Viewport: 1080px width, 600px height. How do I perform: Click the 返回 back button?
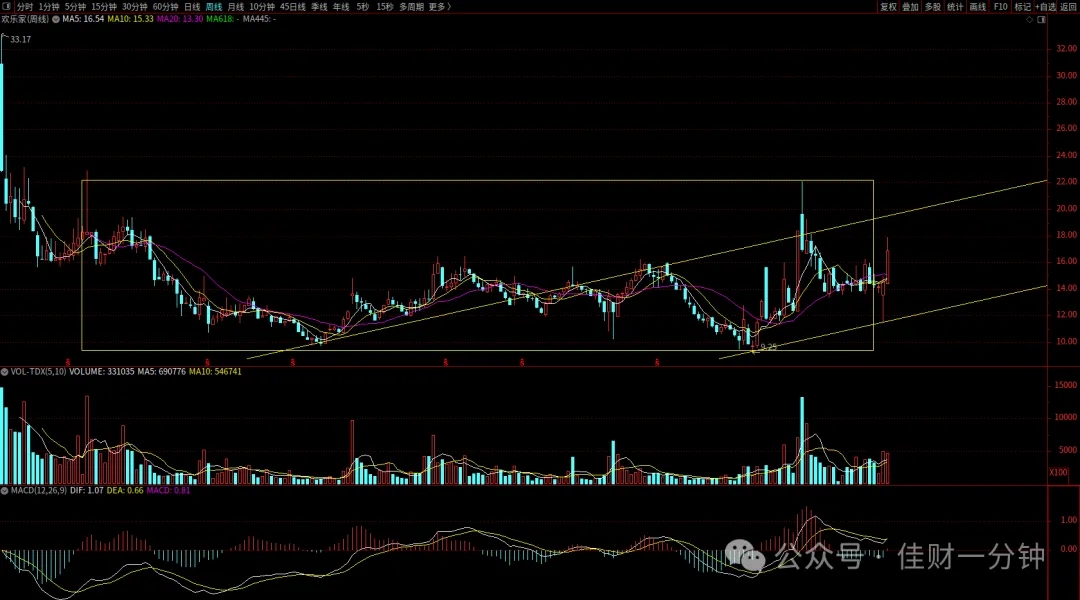pyautogui.click(x=1068, y=7)
